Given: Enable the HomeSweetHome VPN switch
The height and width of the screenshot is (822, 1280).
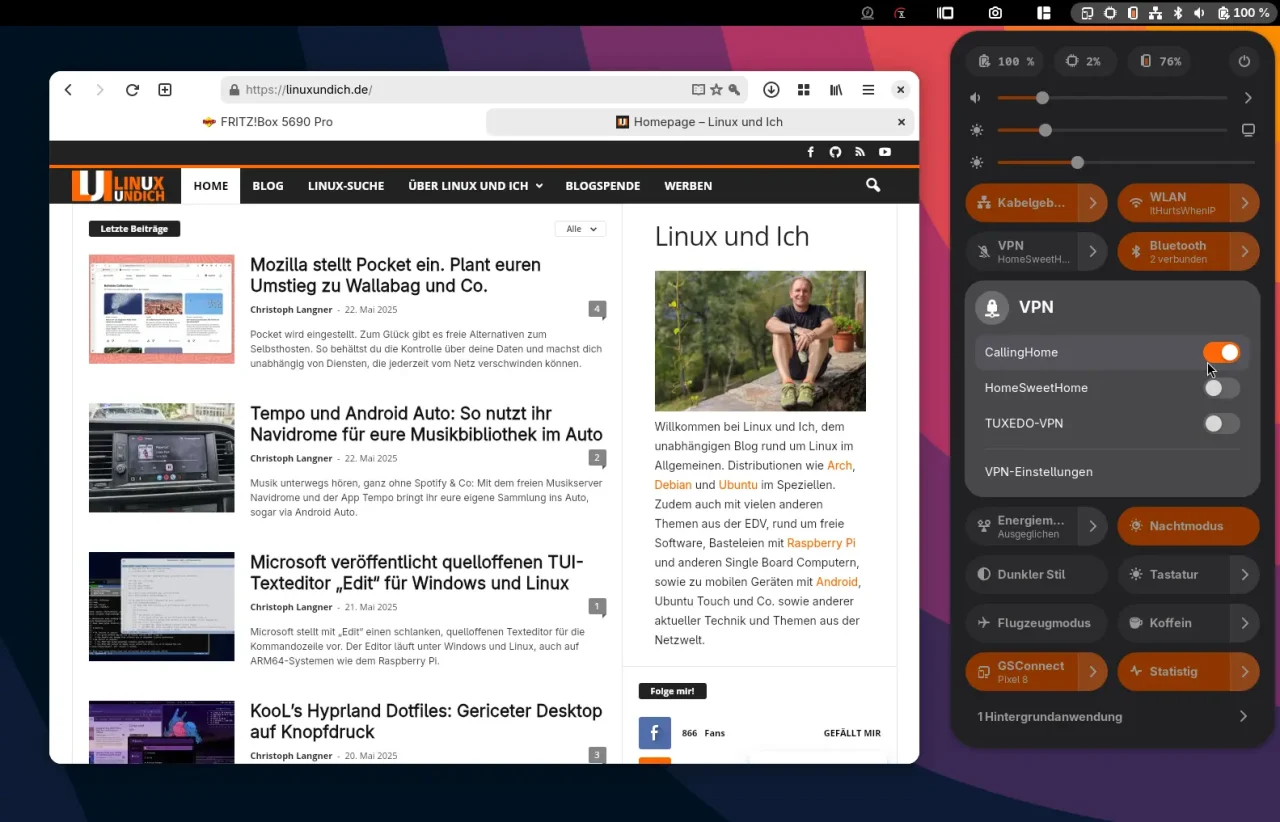Looking at the screenshot, I should 1221,388.
